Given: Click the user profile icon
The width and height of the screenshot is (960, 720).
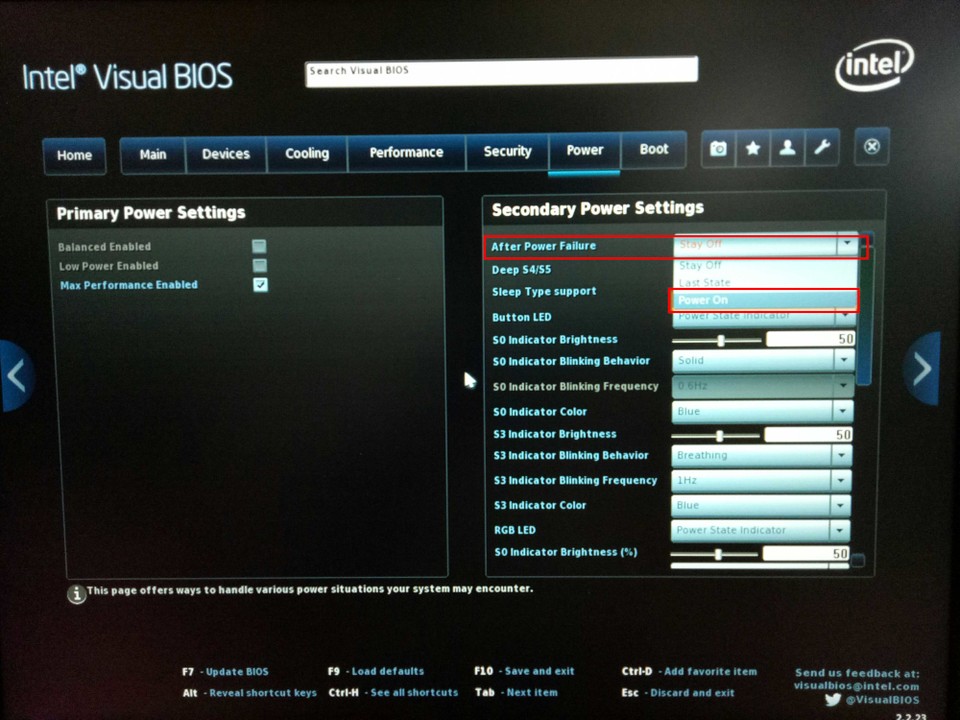Looking at the screenshot, I should tap(788, 147).
